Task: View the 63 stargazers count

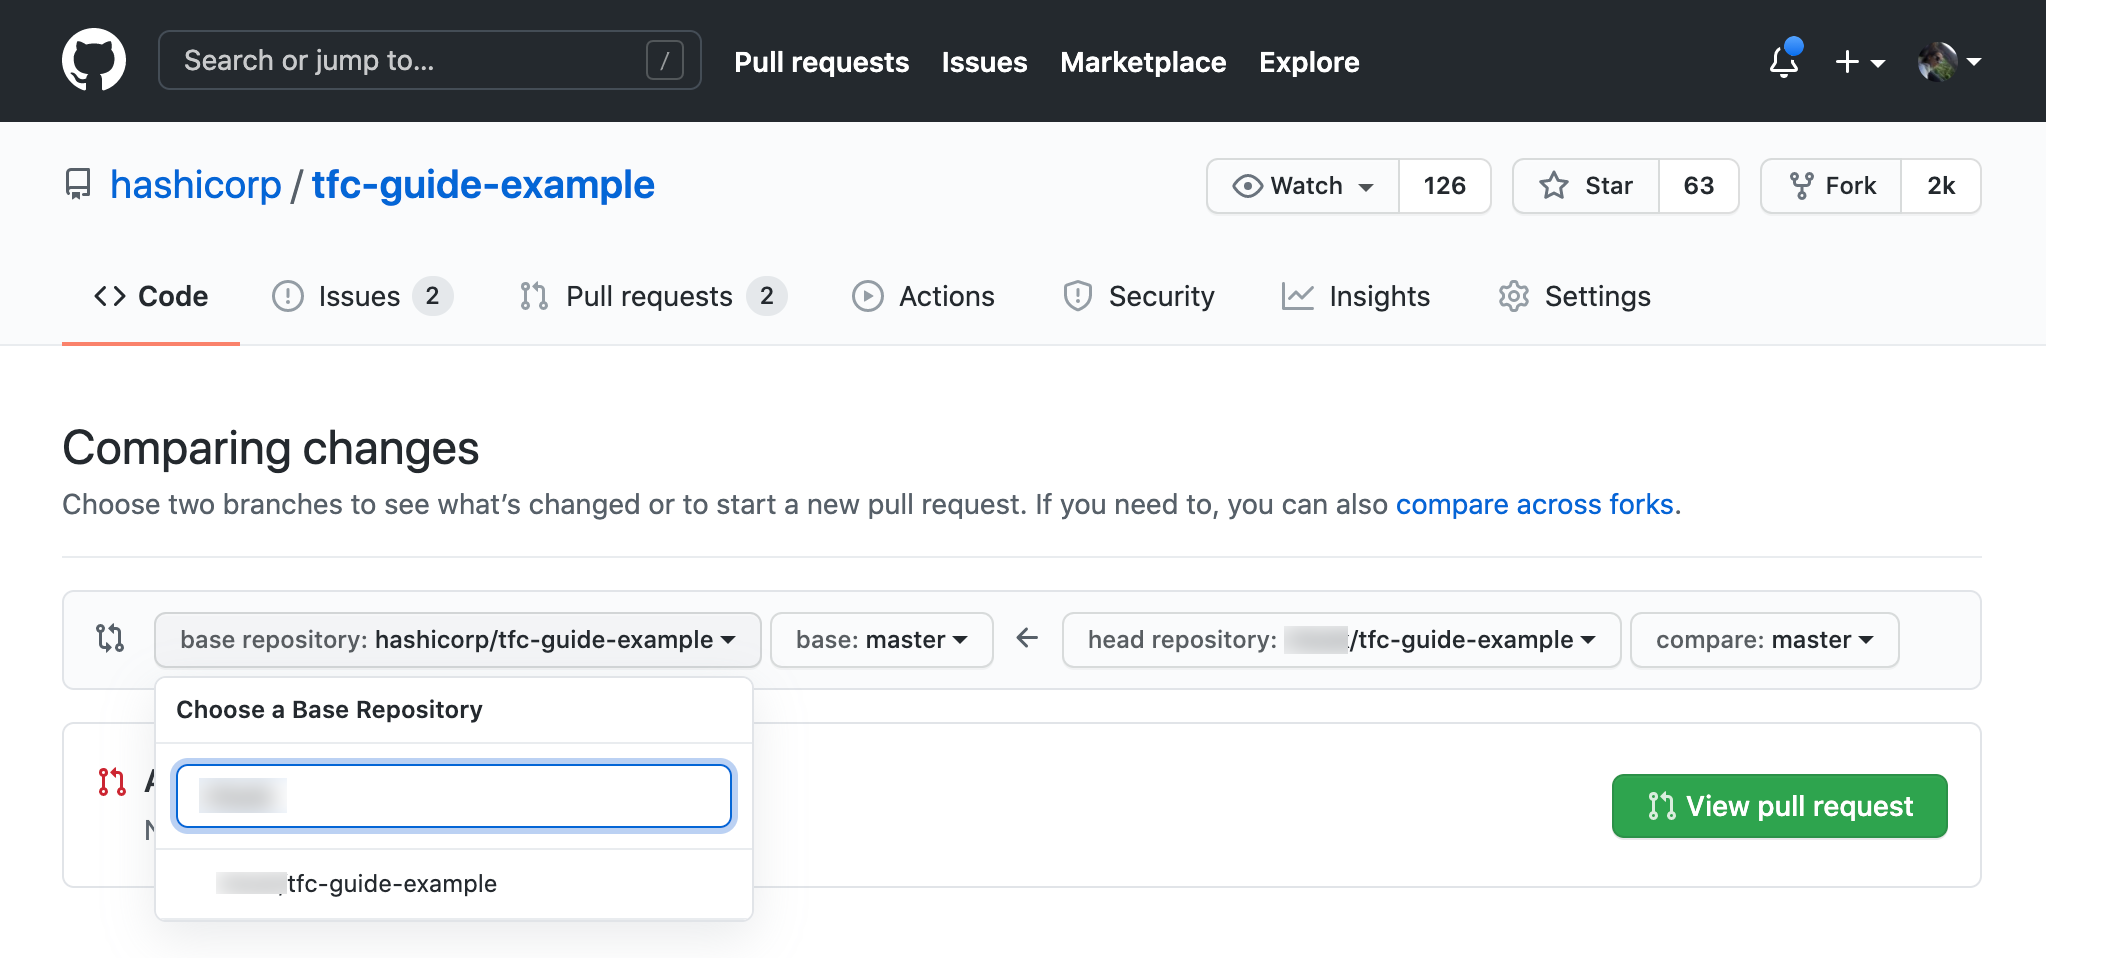Action: (1698, 186)
